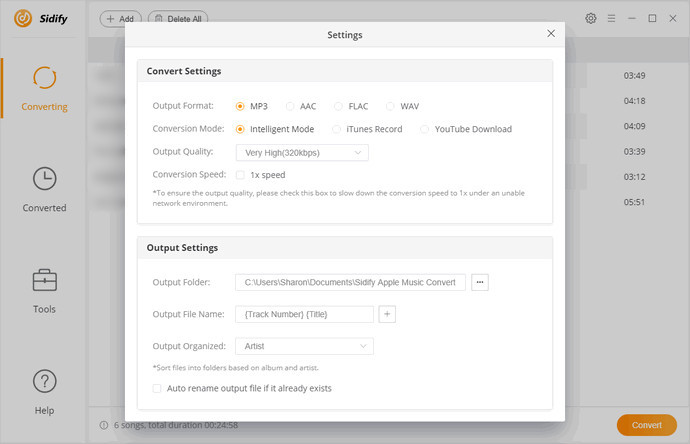Open the Help question mark icon
690x444 pixels.
tap(44, 382)
